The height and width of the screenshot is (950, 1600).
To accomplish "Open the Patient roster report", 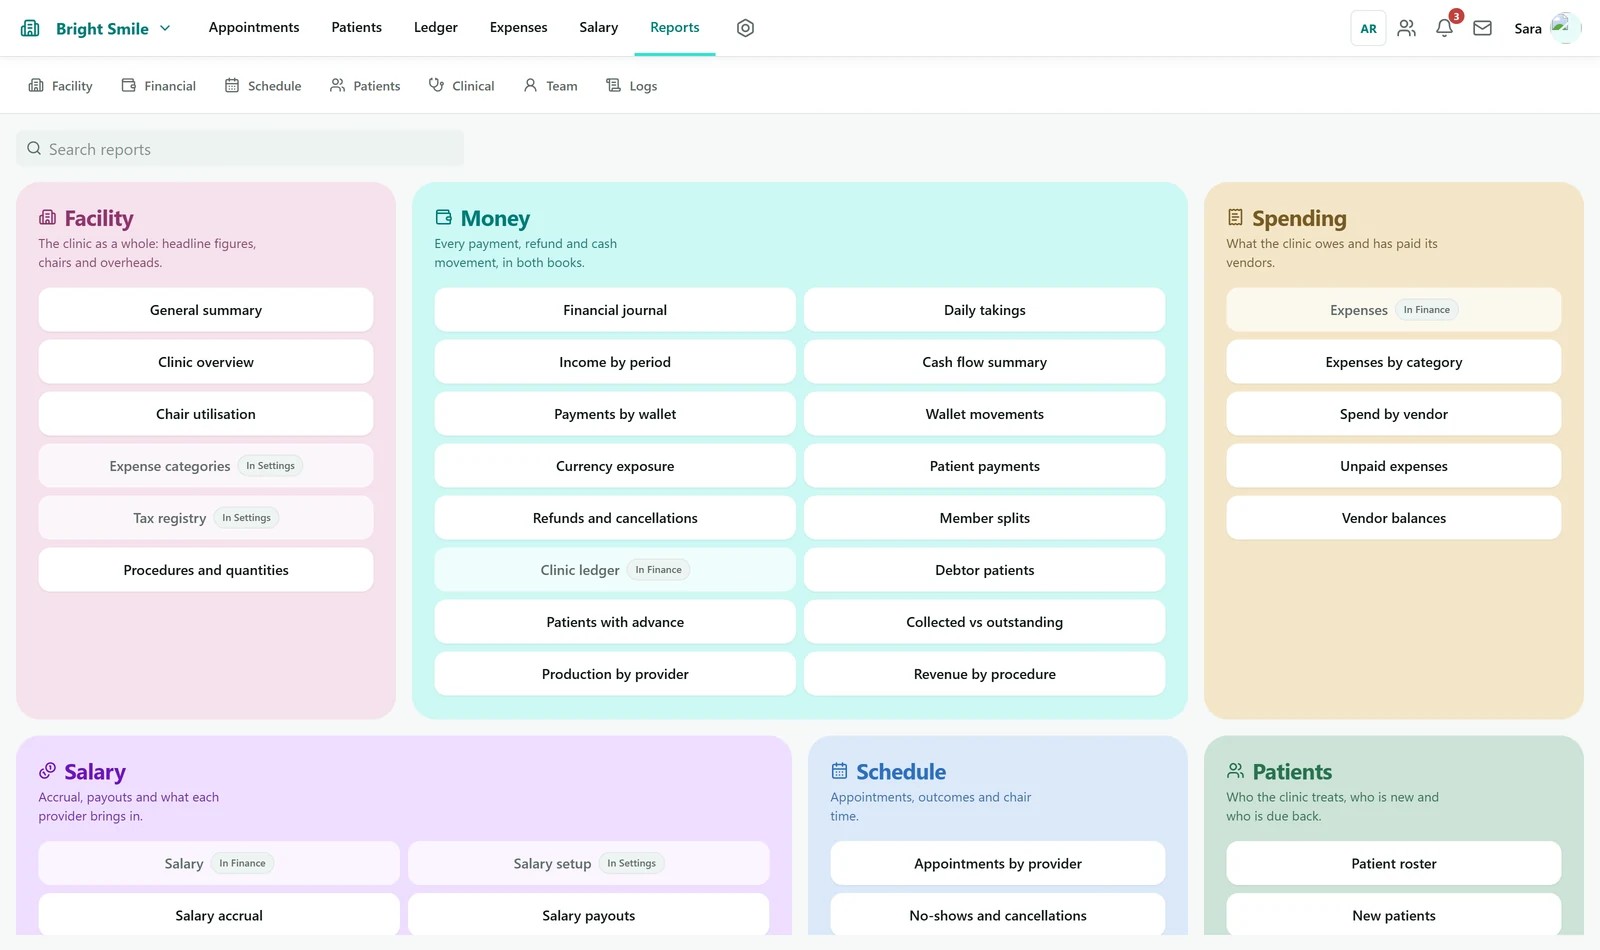I will pos(1394,863).
